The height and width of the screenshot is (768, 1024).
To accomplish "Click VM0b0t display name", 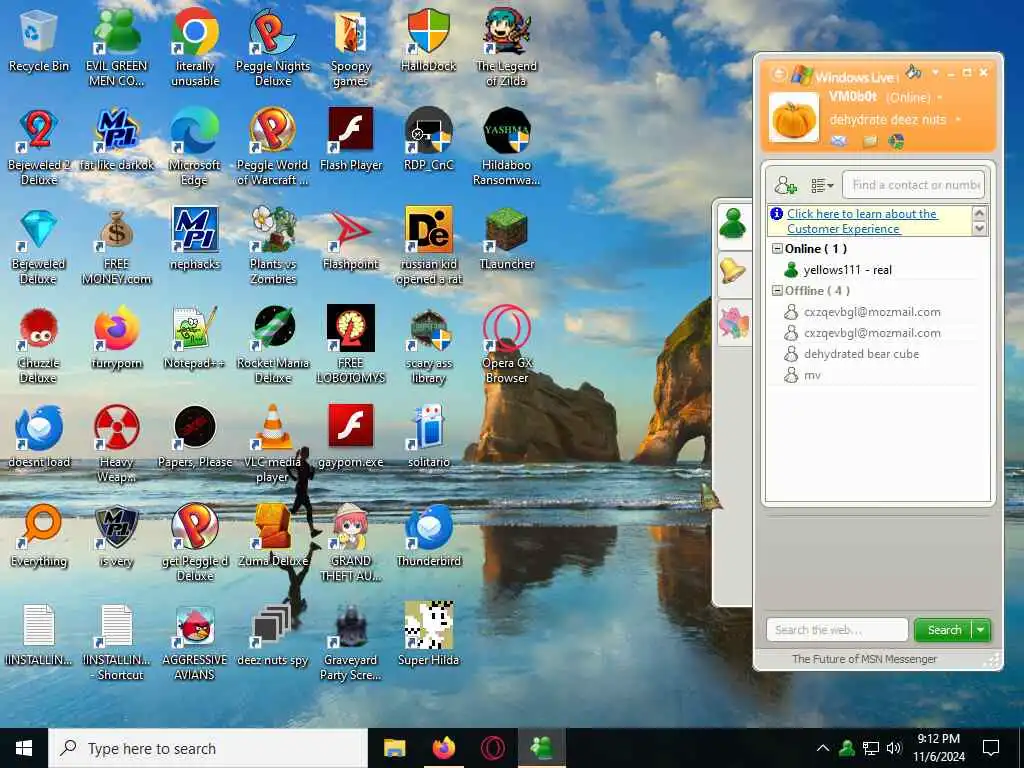I will coord(852,97).
